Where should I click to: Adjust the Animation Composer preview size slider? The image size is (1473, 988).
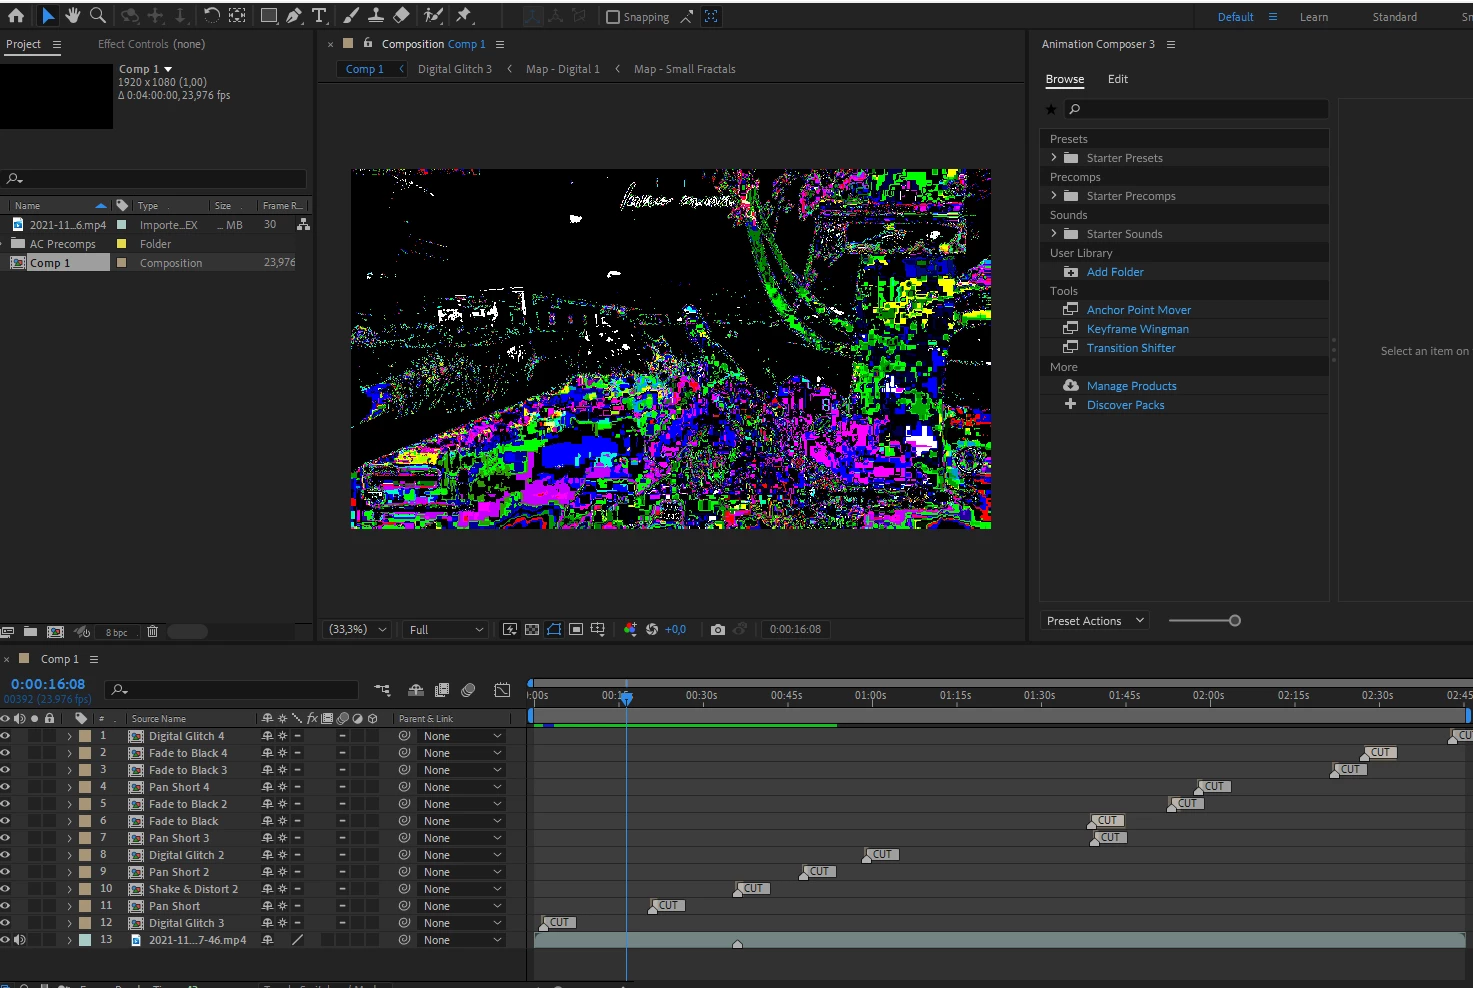point(1234,621)
